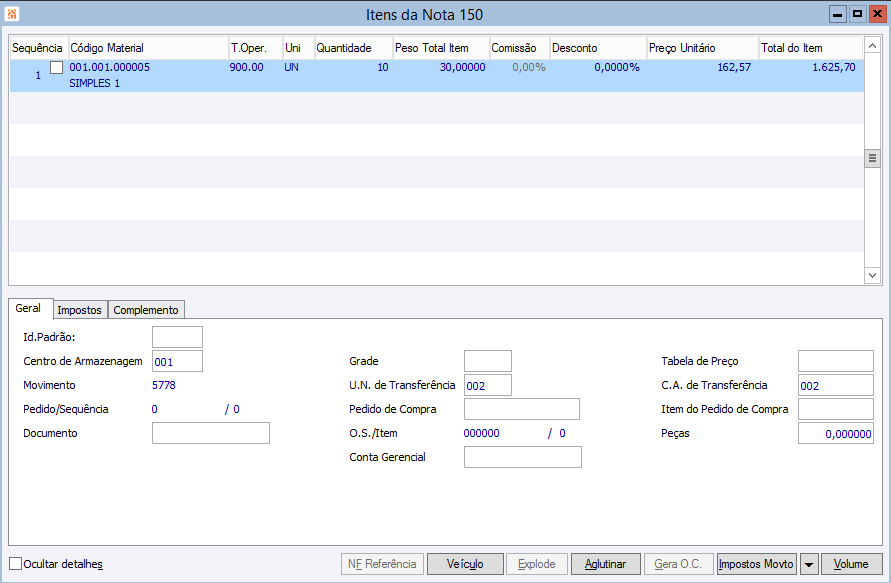Click the Aglutinar button
The width and height of the screenshot is (891, 583).
[605, 564]
